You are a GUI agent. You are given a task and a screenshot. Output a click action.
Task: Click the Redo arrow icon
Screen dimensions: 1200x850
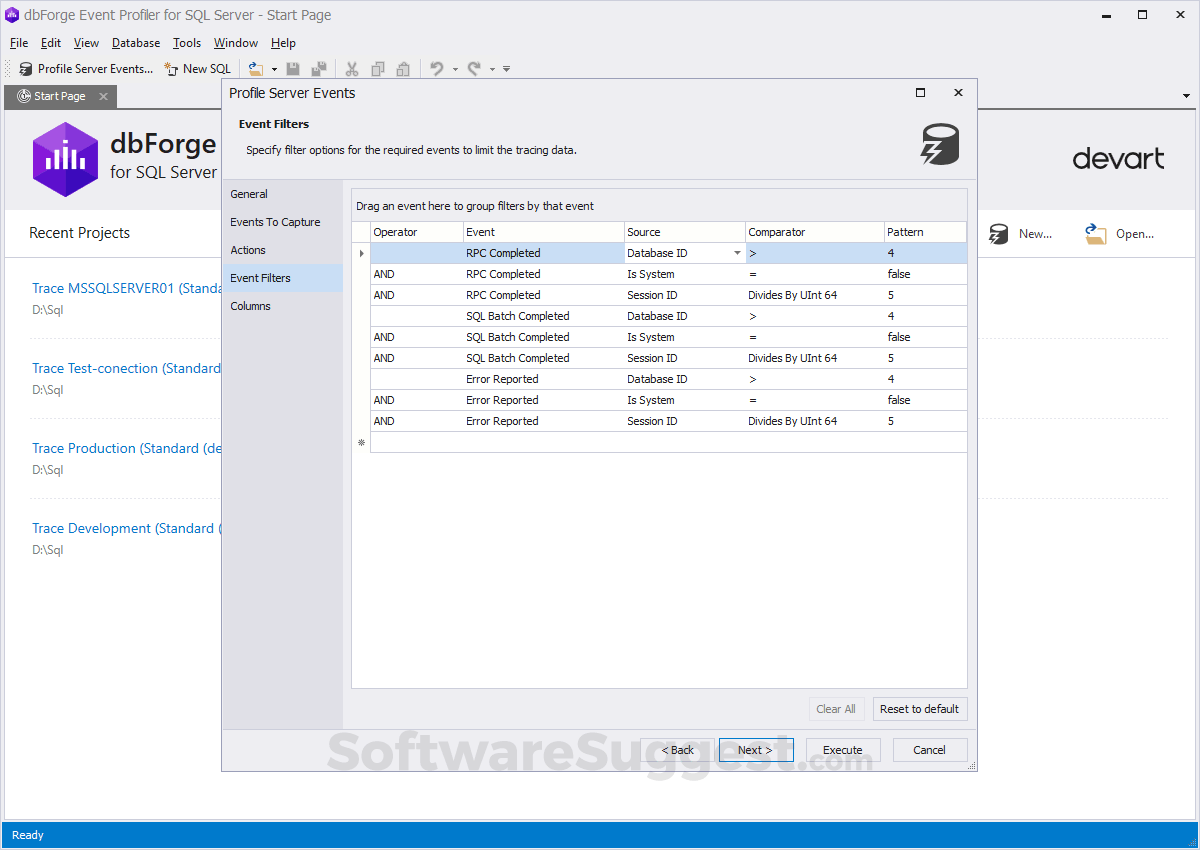click(x=474, y=69)
